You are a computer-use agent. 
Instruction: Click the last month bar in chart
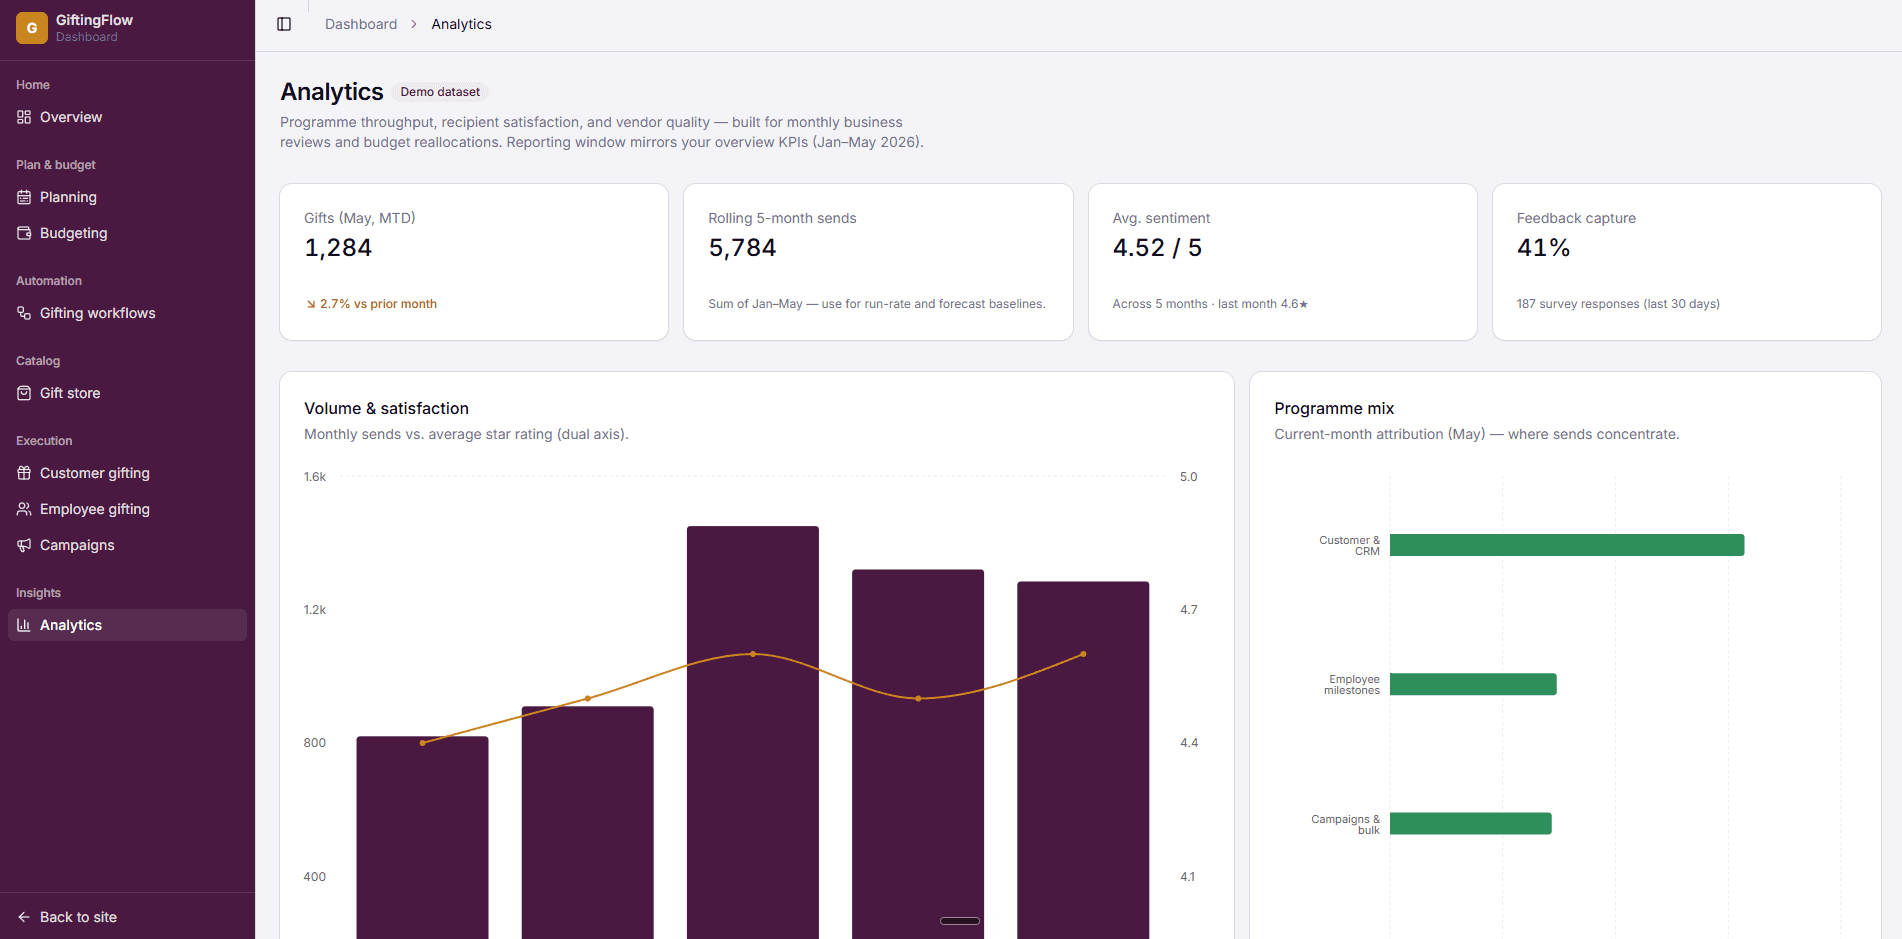(1083, 760)
